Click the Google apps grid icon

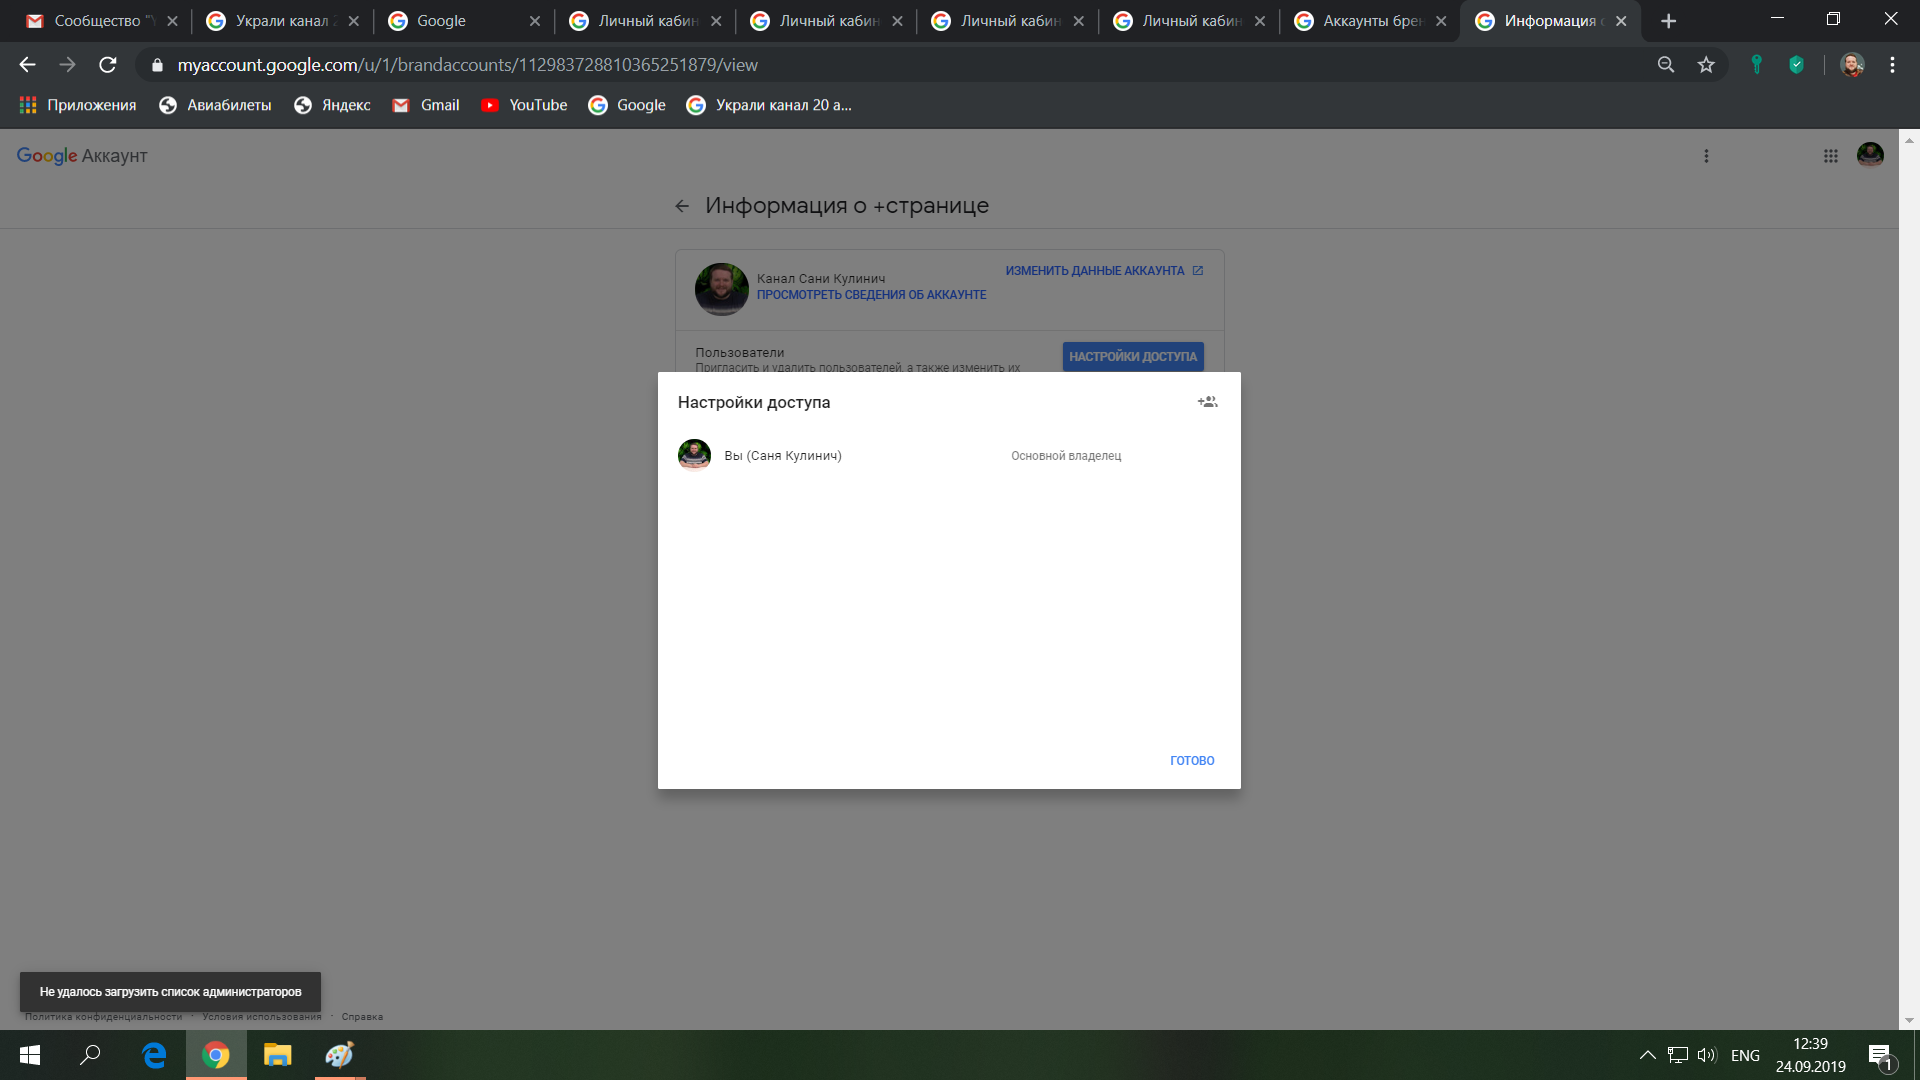point(1832,154)
